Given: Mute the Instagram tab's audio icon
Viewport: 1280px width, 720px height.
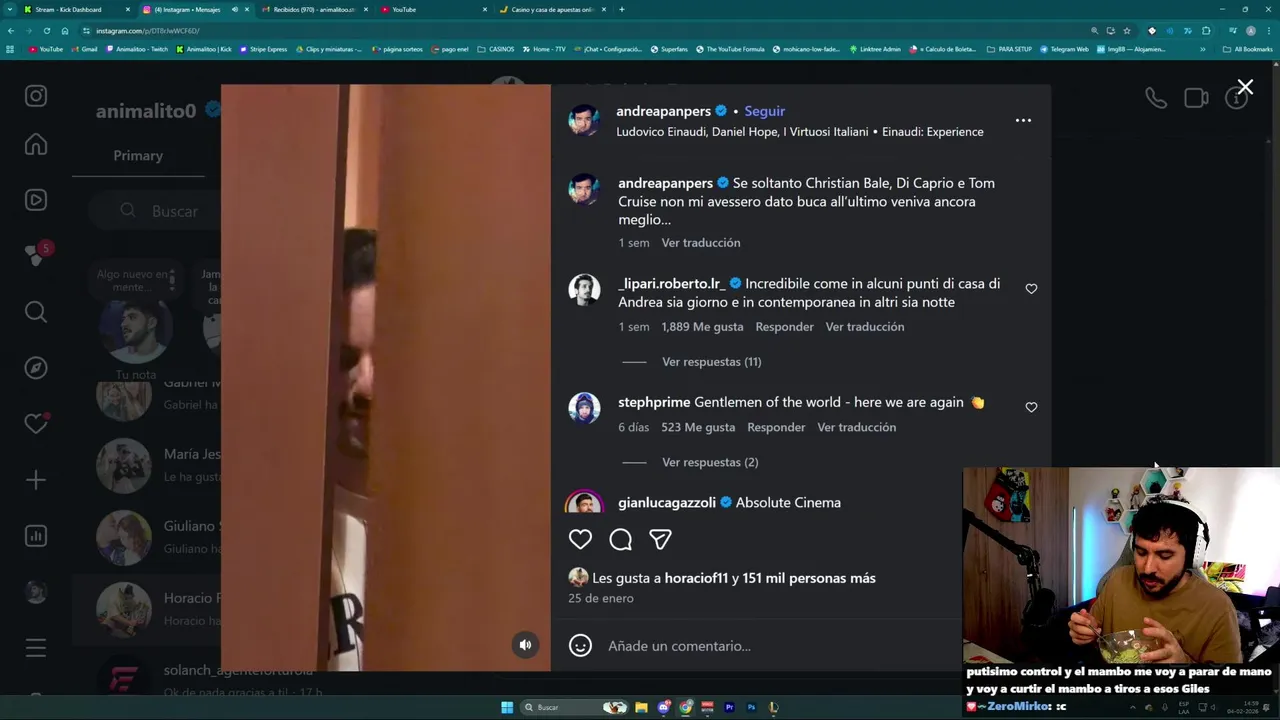Looking at the screenshot, I should pos(234,9).
